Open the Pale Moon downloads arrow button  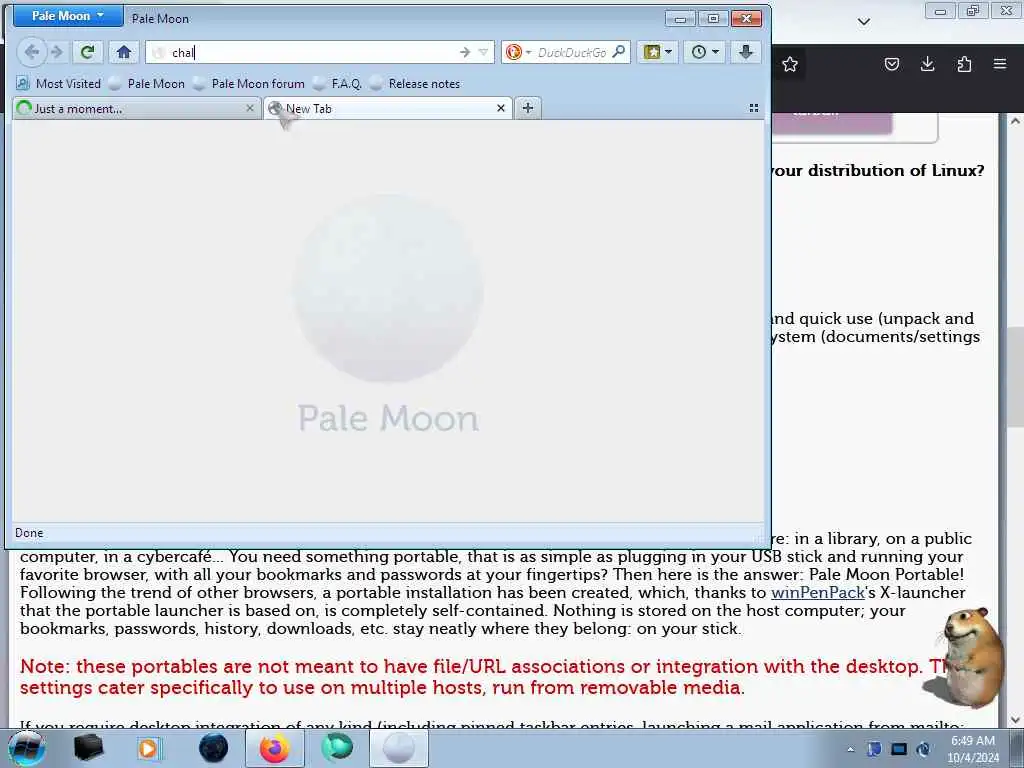pos(746,52)
